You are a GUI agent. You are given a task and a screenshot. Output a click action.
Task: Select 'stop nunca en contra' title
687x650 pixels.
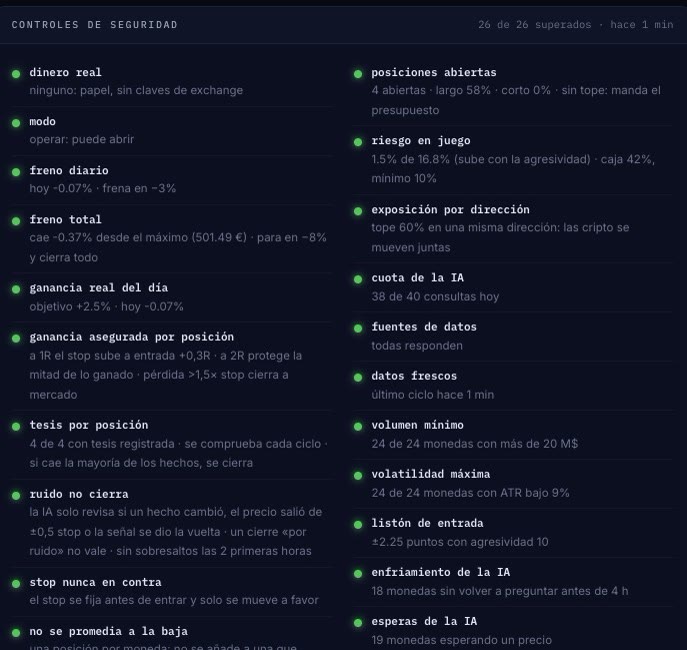point(96,582)
